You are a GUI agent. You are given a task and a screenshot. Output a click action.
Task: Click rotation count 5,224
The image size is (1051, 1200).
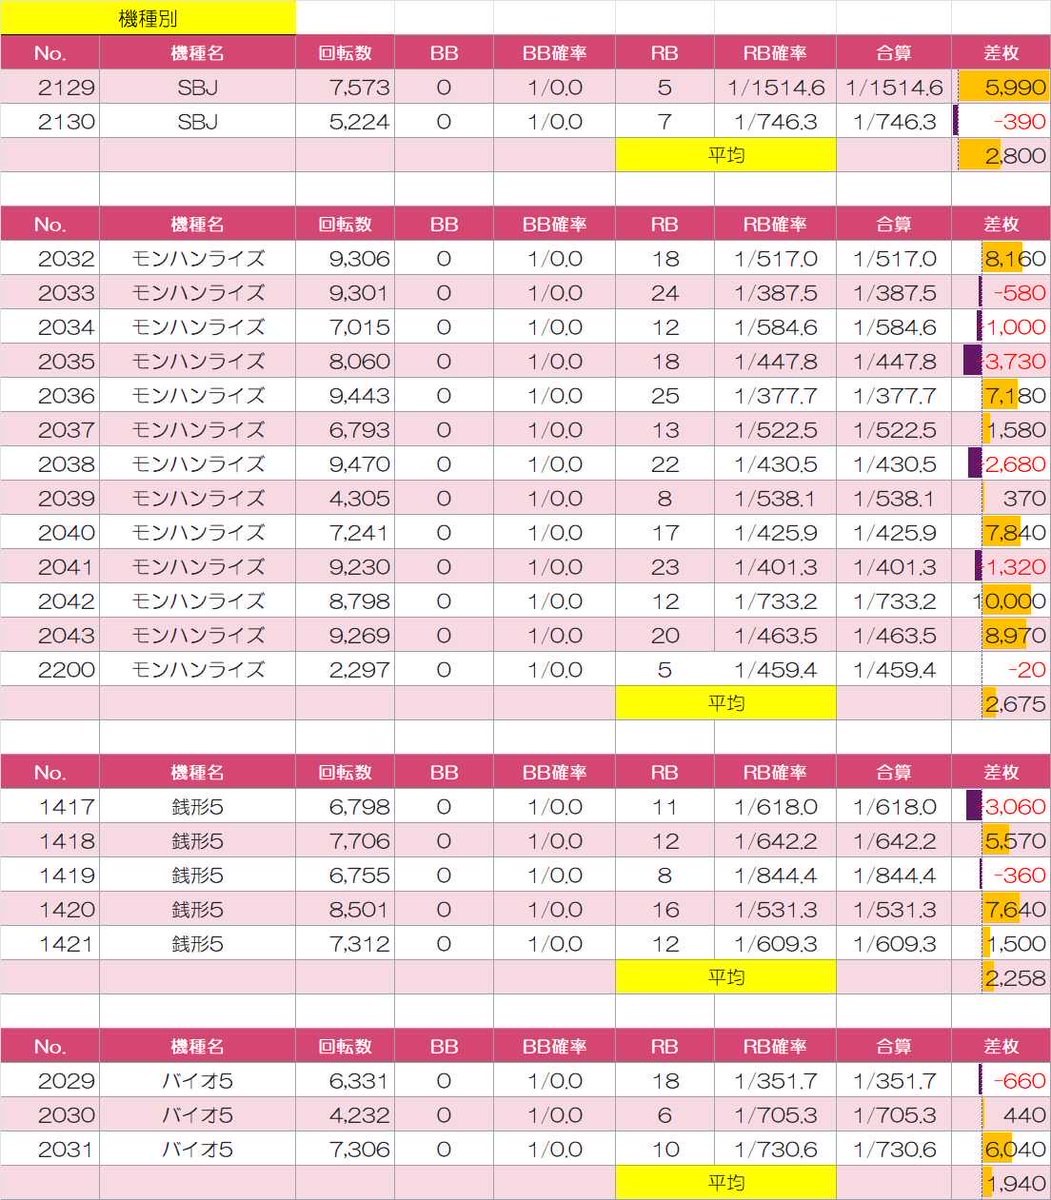click(360, 122)
